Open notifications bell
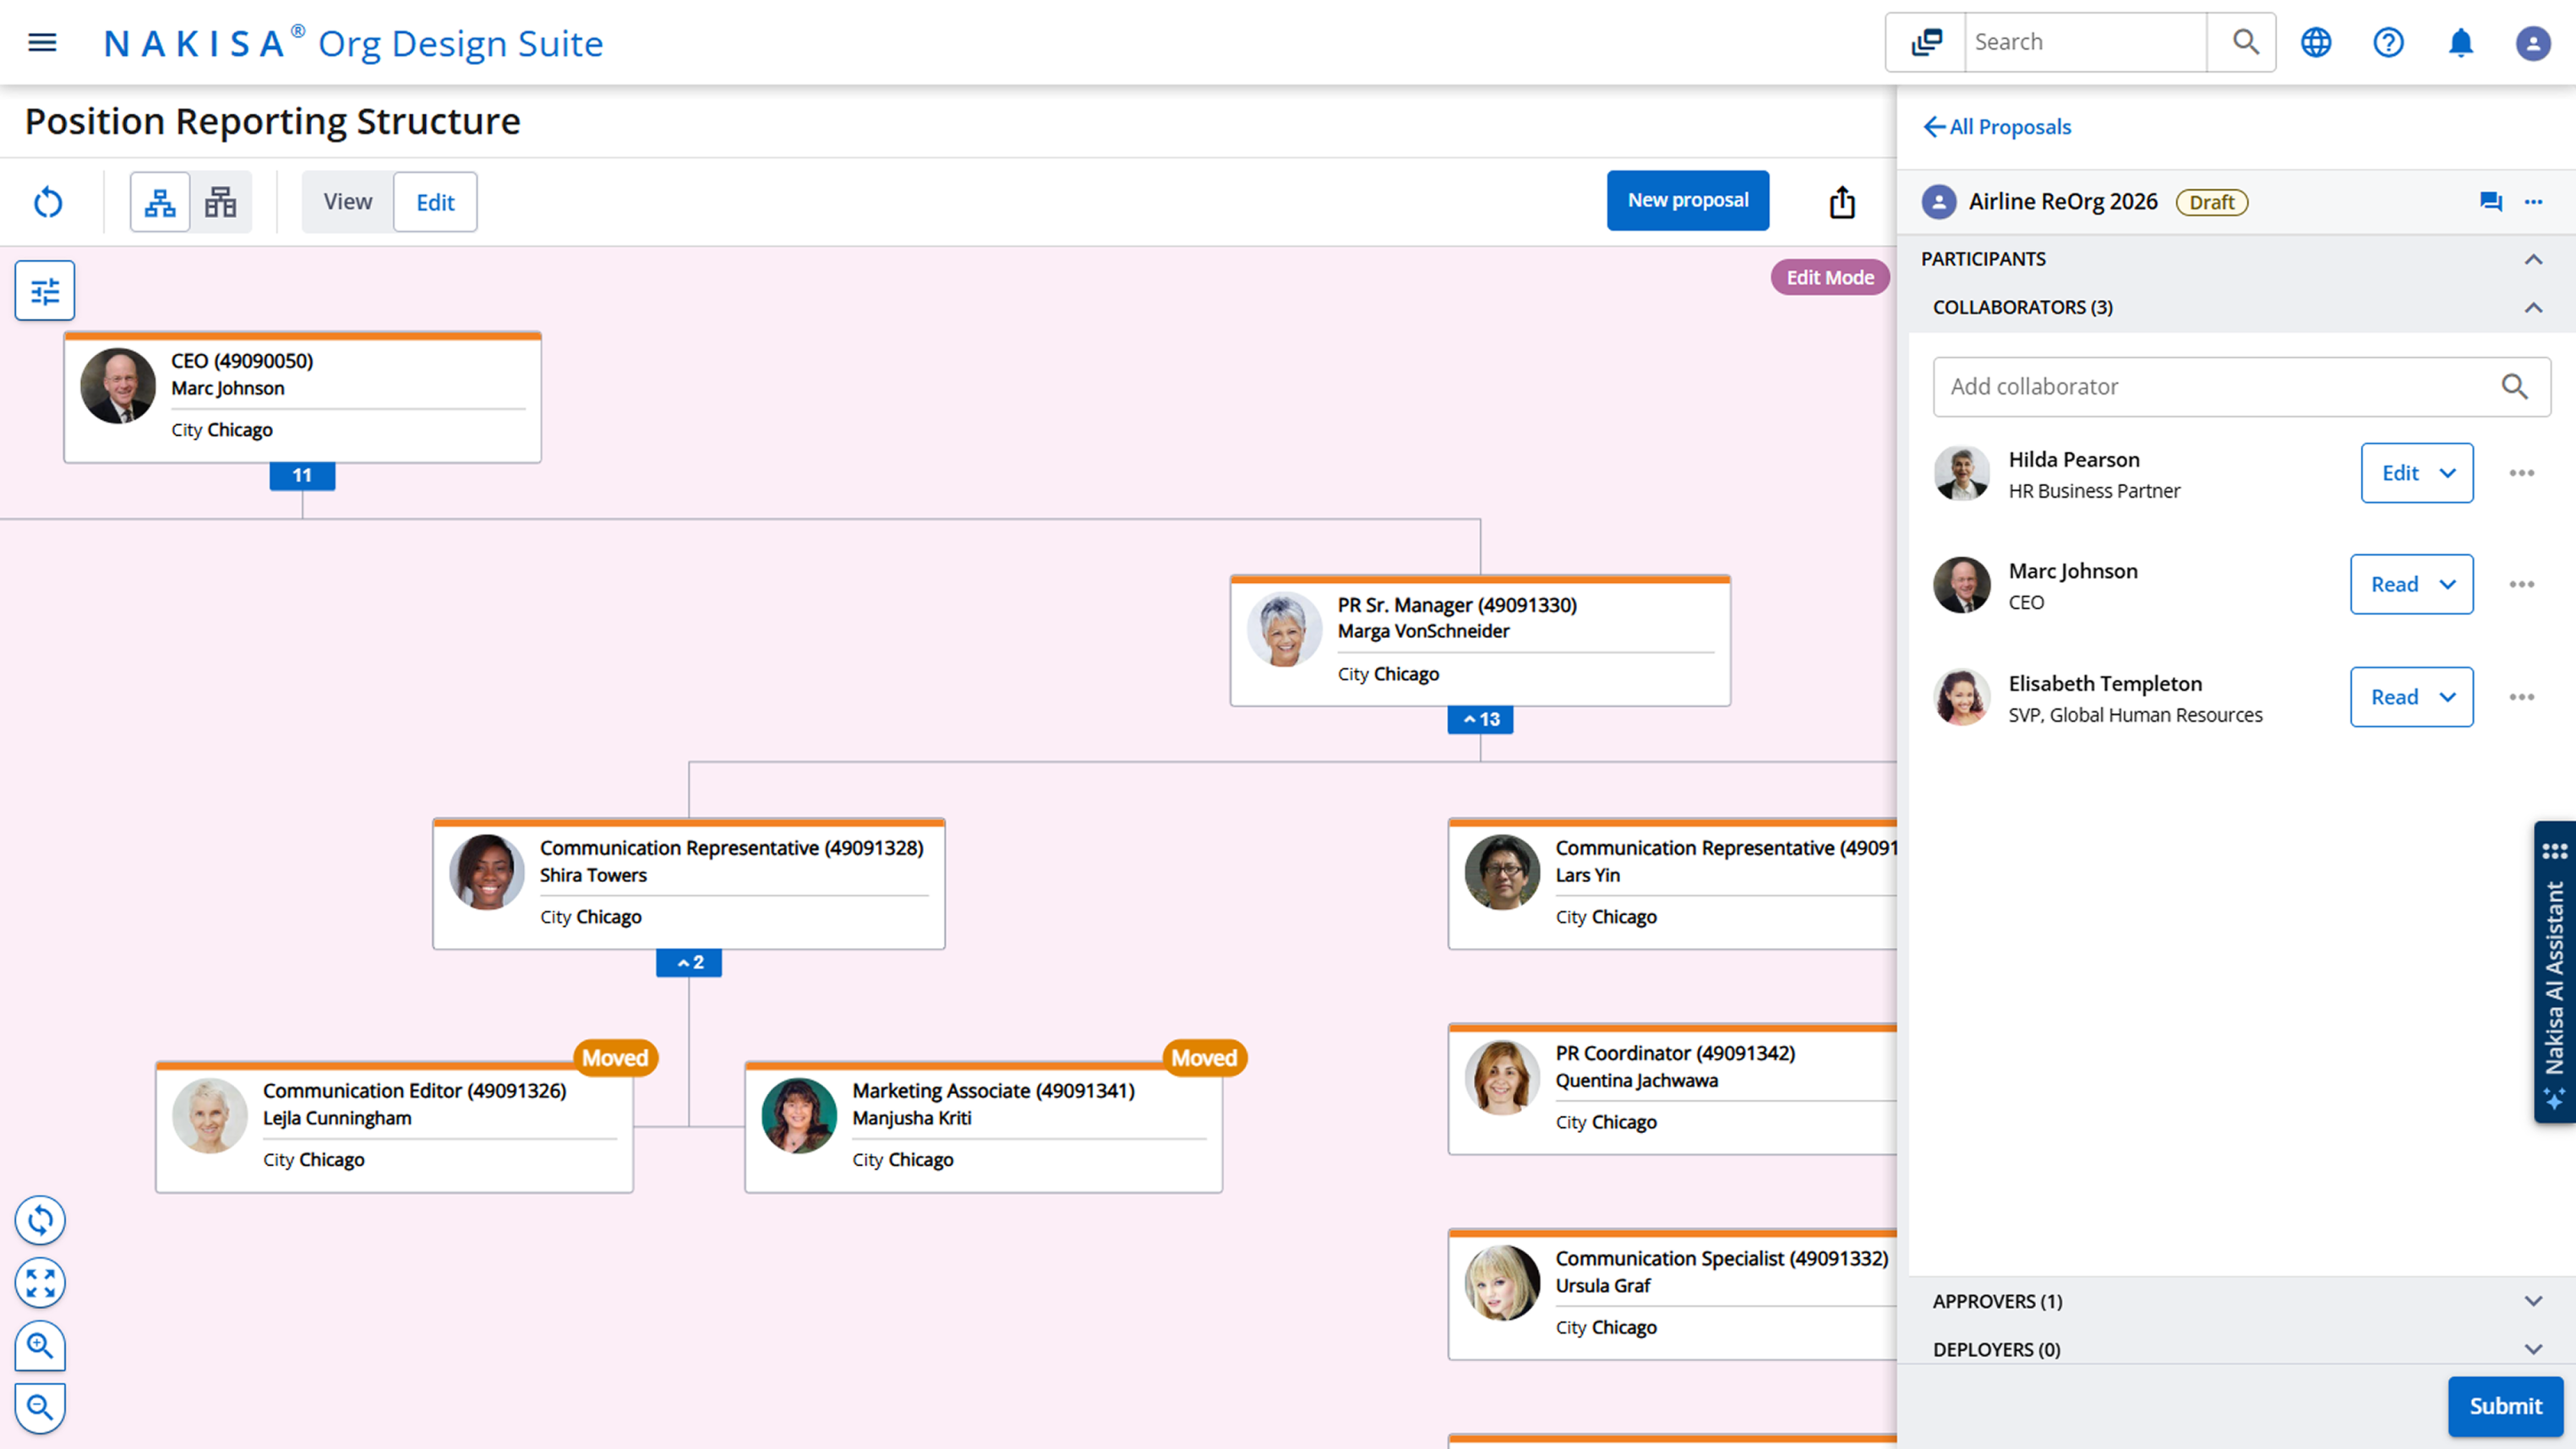This screenshot has height=1449, width=2576. tap(2461, 42)
